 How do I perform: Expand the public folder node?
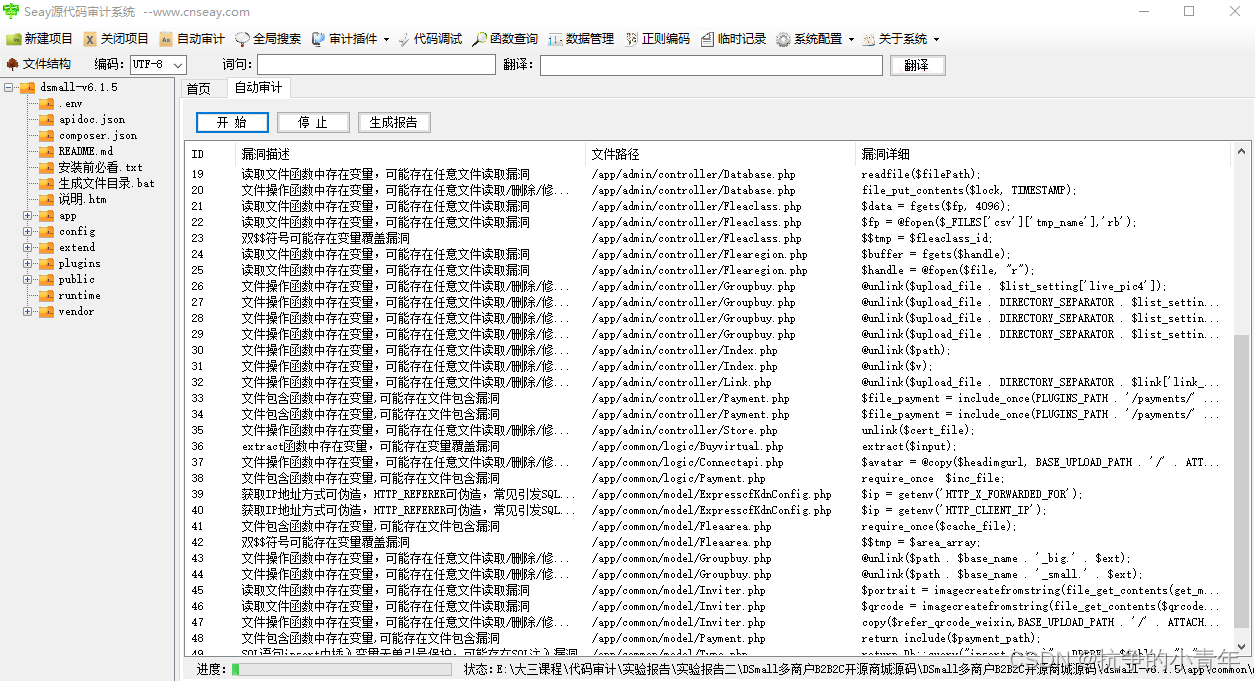coord(28,279)
